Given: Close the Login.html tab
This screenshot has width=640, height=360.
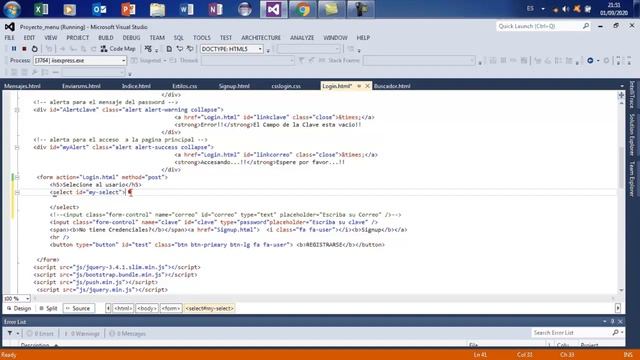Looking at the screenshot, I should pos(367,86).
